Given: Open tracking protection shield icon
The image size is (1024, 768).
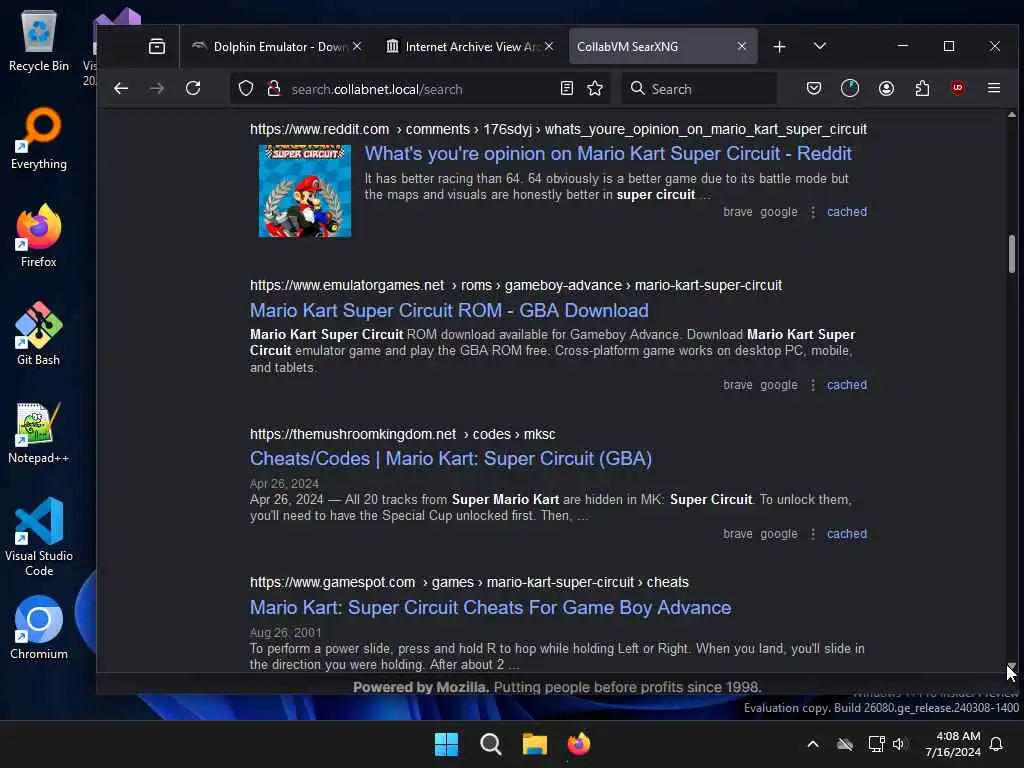Looking at the screenshot, I should click(x=246, y=88).
